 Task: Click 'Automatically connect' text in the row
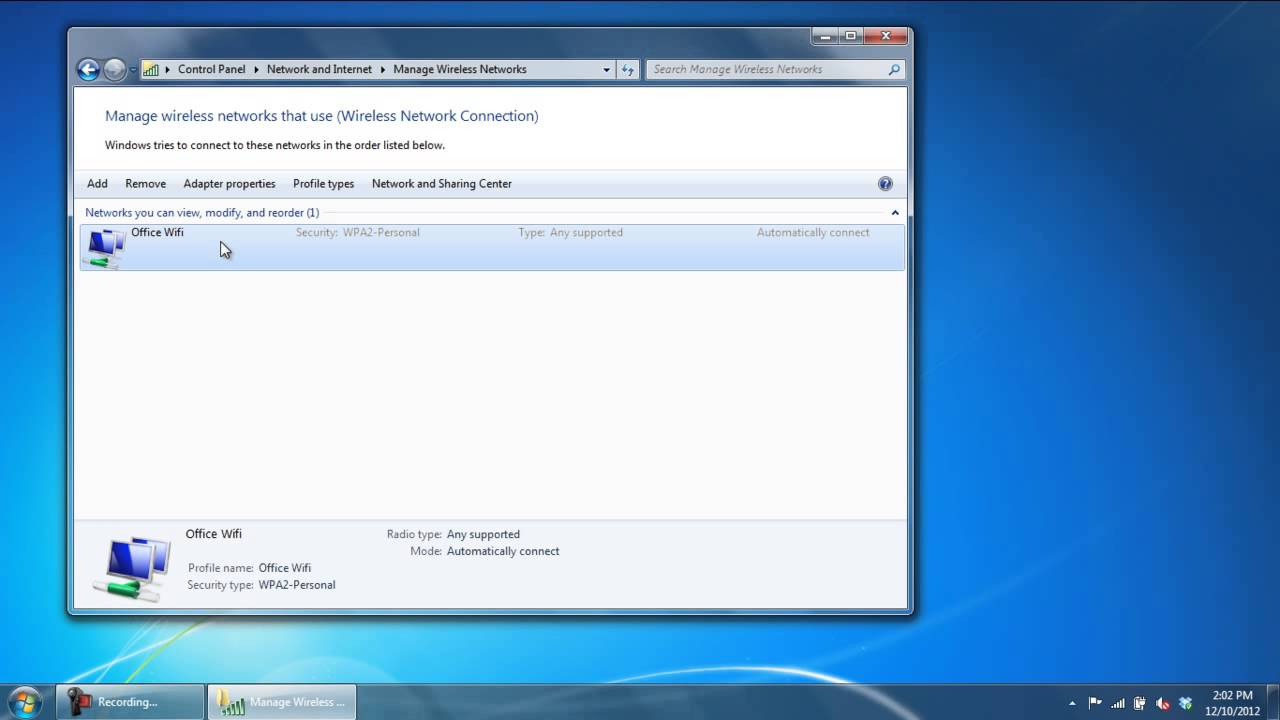click(813, 233)
